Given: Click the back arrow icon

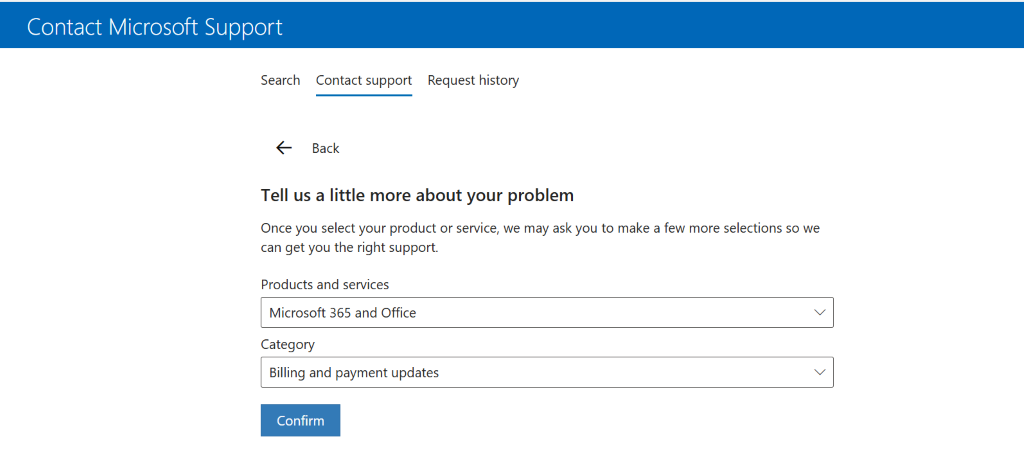Looking at the screenshot, I should 283,148.
